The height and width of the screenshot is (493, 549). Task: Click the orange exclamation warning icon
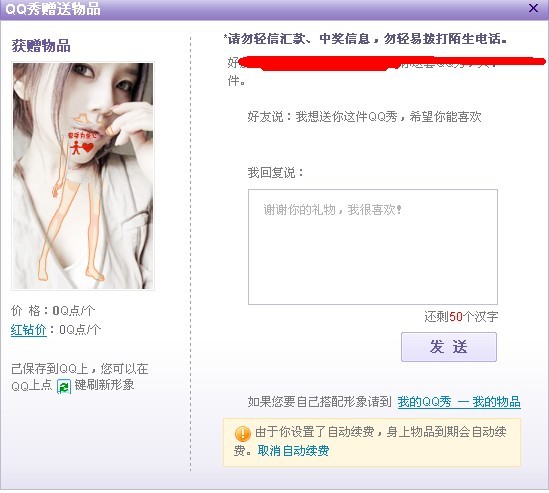pyautogui.click(x=242, y=434)
